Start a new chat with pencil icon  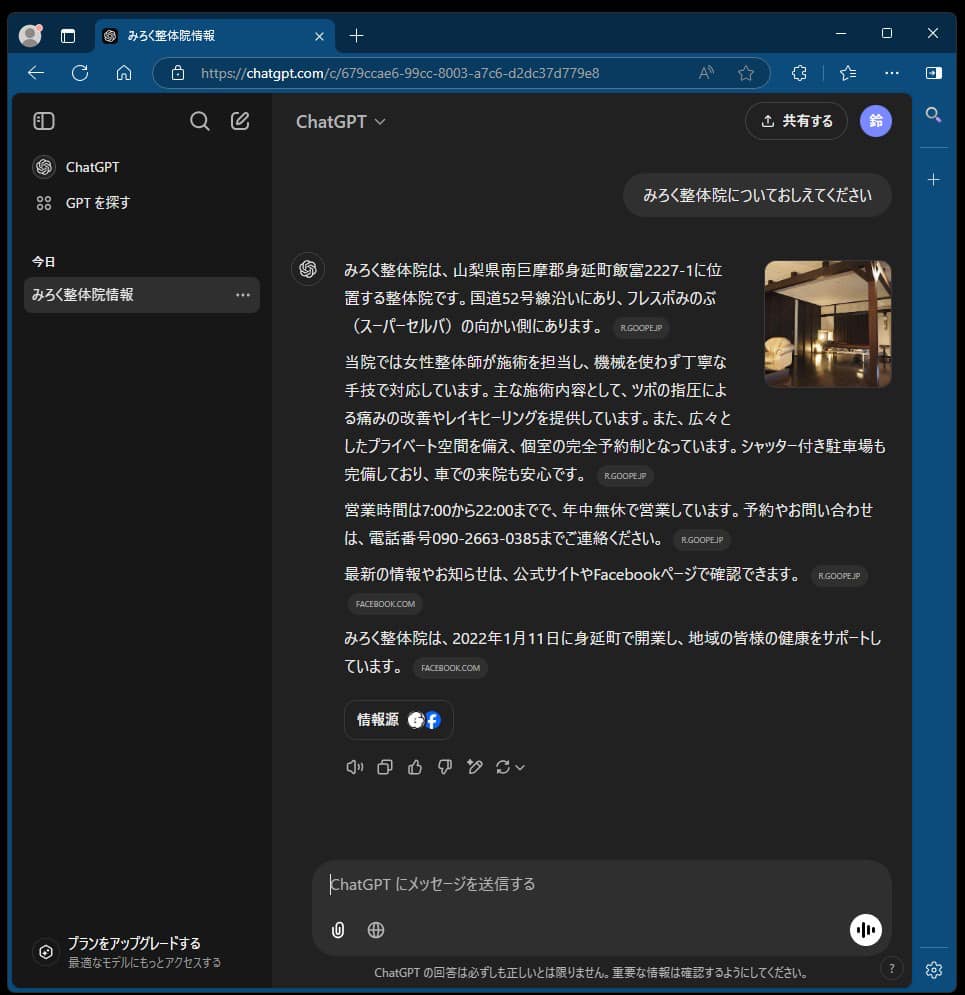coord(240,121)
